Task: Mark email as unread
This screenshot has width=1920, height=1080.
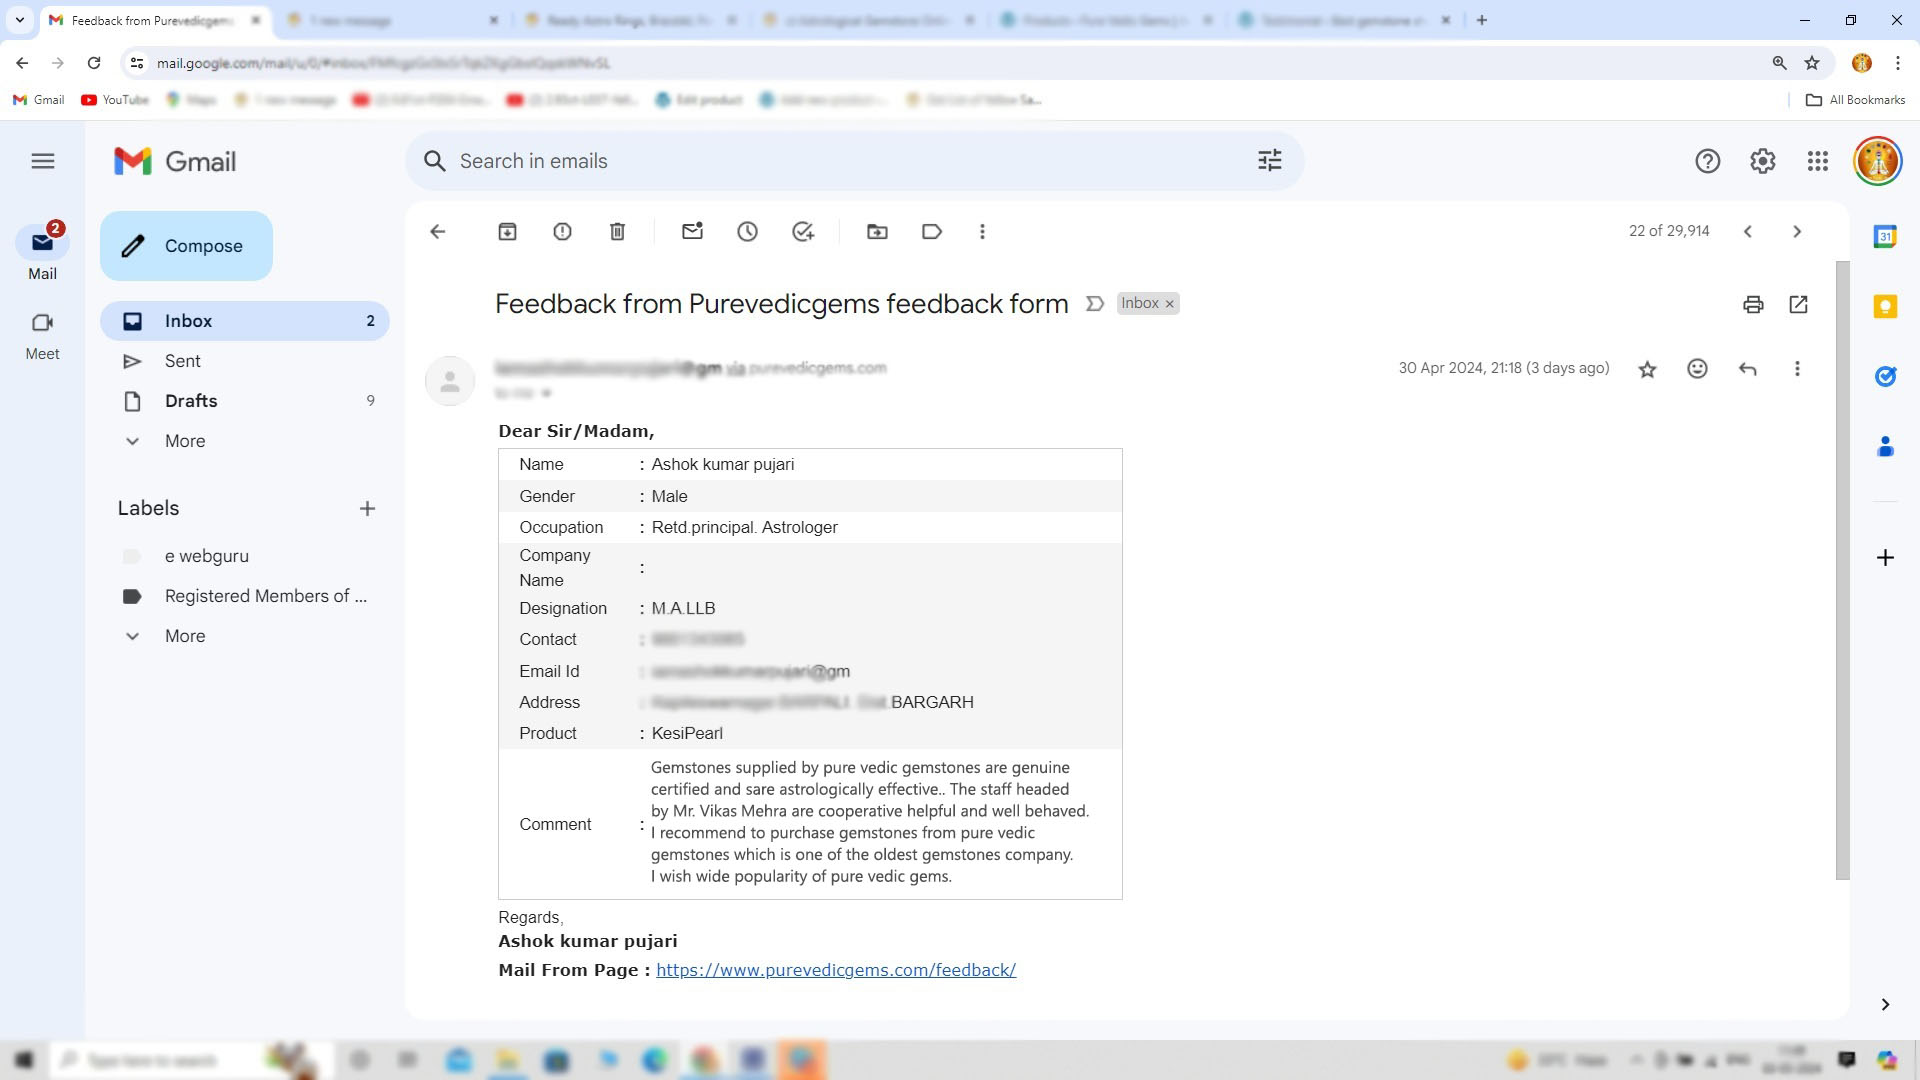Action: pyautogui.click(x=692, y=232)
